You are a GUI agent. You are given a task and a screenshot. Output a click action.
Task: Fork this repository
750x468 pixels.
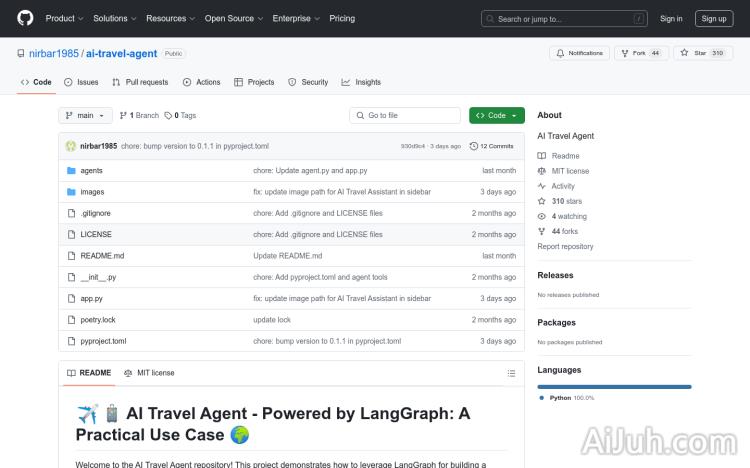click(641, 53)
